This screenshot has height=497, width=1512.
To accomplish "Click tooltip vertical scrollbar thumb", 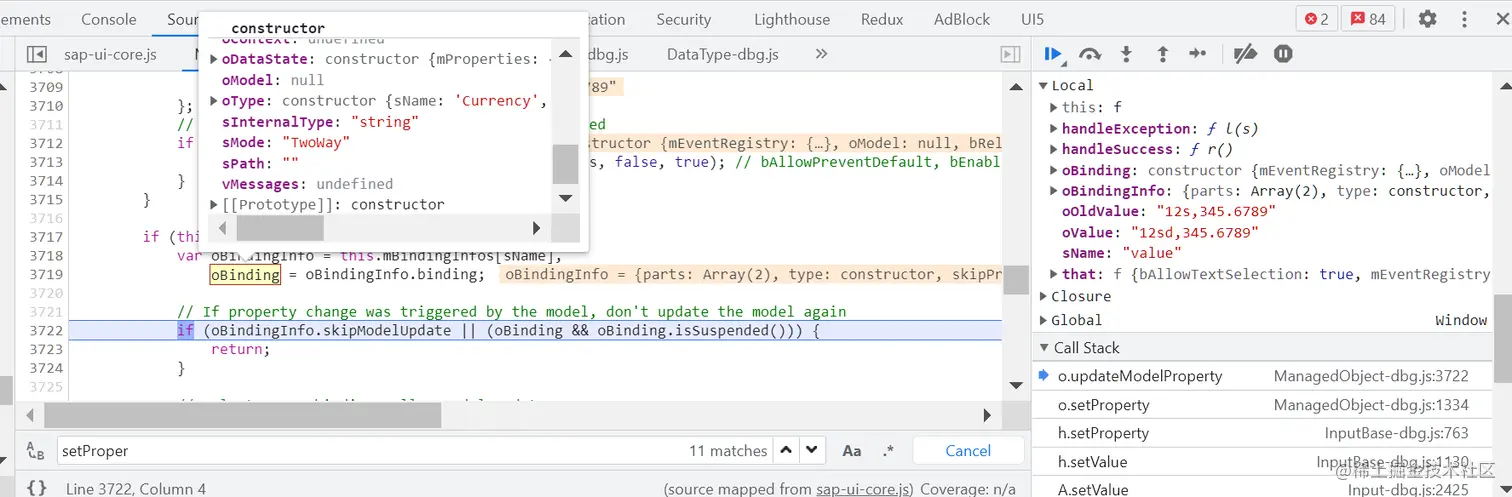I will point(565,165).
